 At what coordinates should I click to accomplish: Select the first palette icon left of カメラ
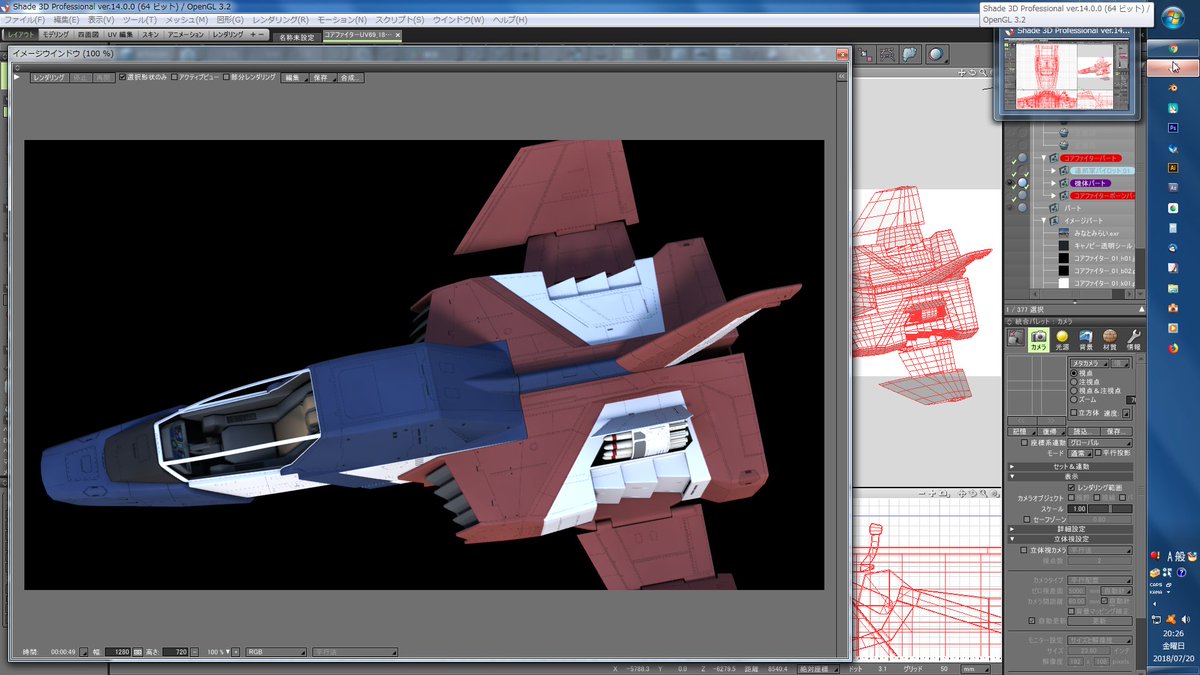pyautogui.click(x=1015, y=340)
